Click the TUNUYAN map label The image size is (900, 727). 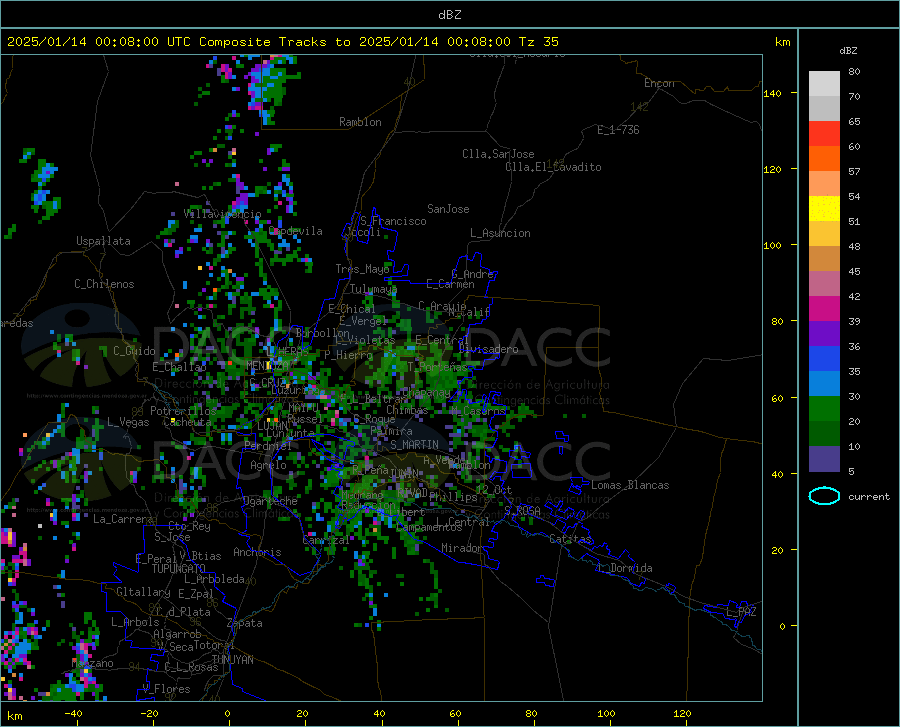click(232, 660)
